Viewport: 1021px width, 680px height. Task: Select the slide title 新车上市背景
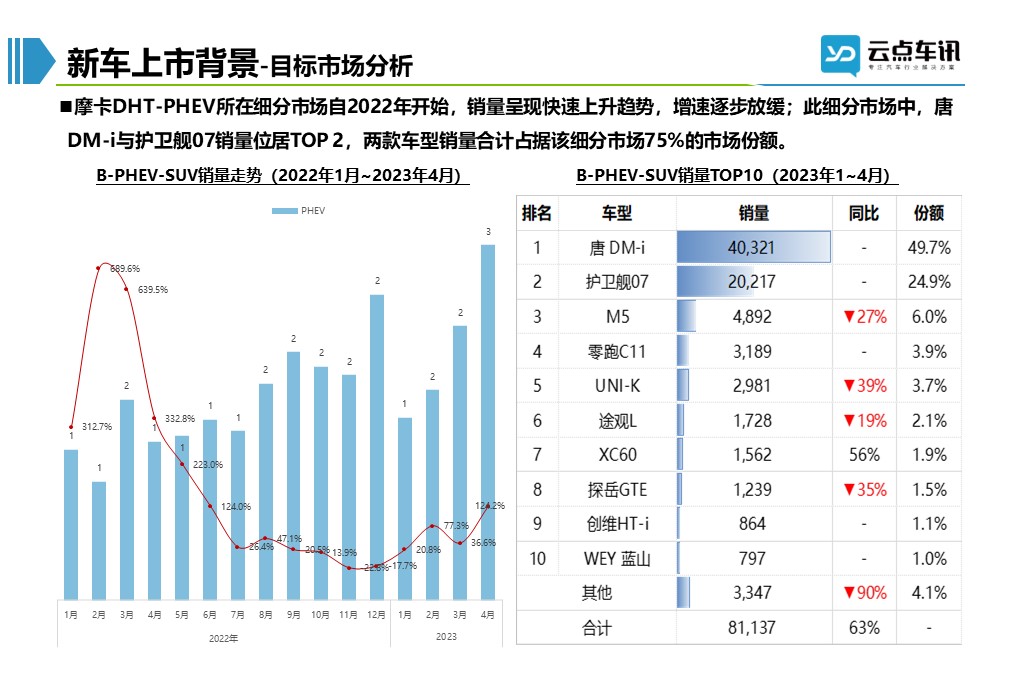163,63
